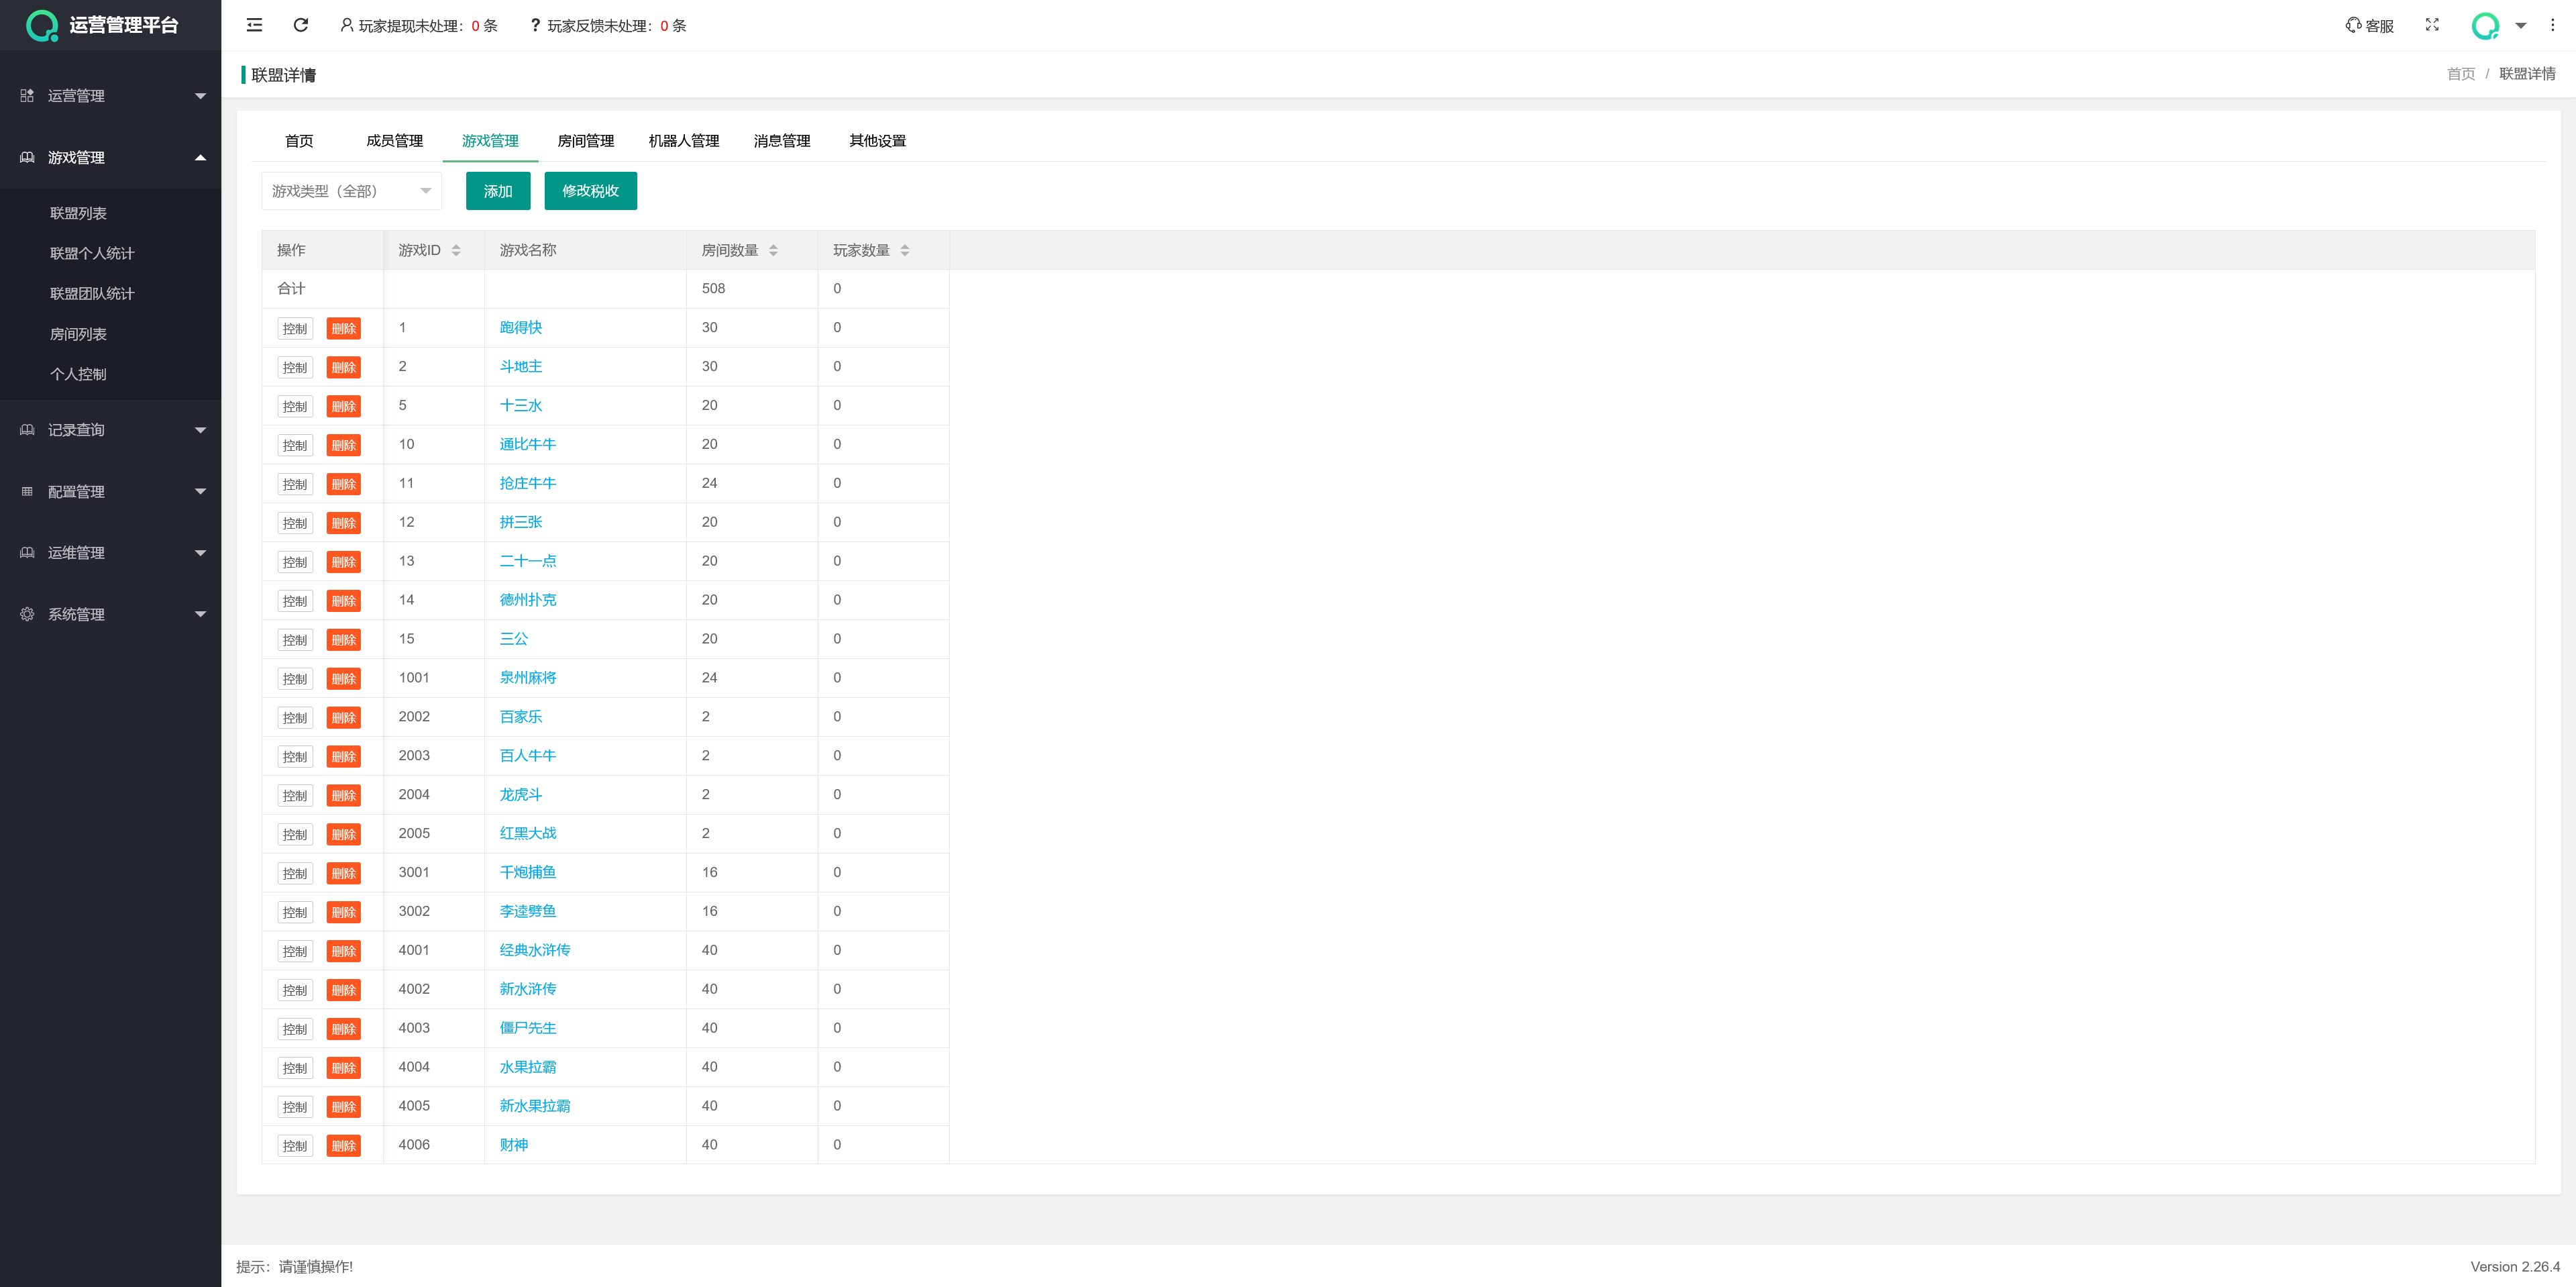Click the 运营管理平台 logo
The image size is (2576, 1287).
pyautogui.click(x=102, y=25)
